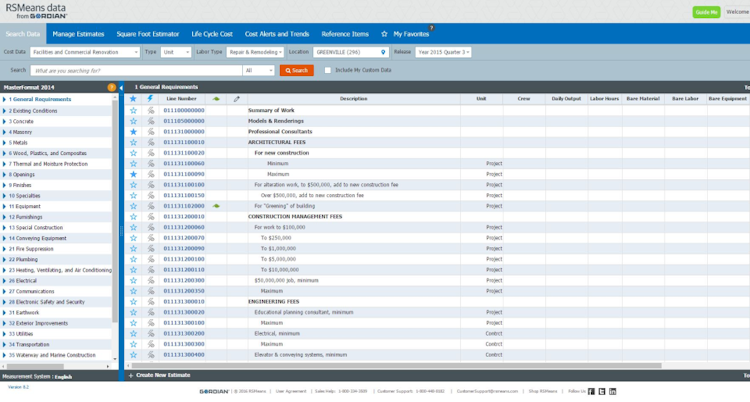Click the star column header icon

[133, 99]
